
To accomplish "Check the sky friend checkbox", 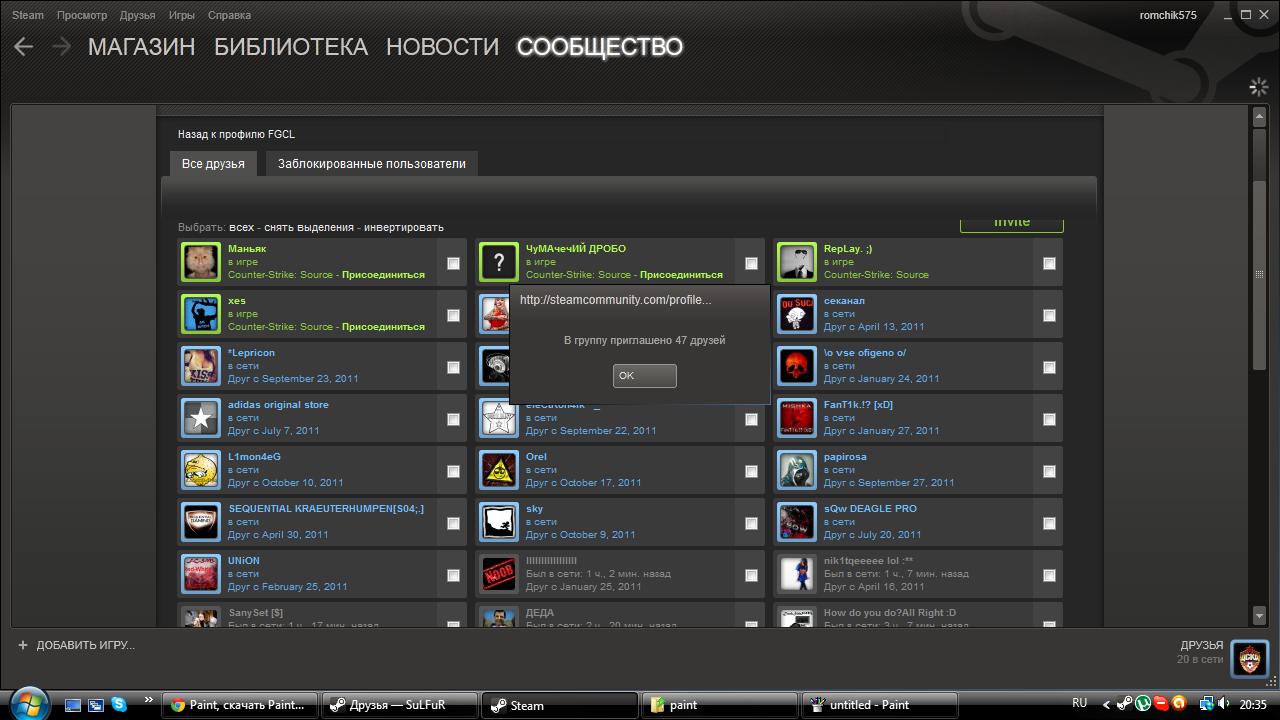I will tap(751, 523).
